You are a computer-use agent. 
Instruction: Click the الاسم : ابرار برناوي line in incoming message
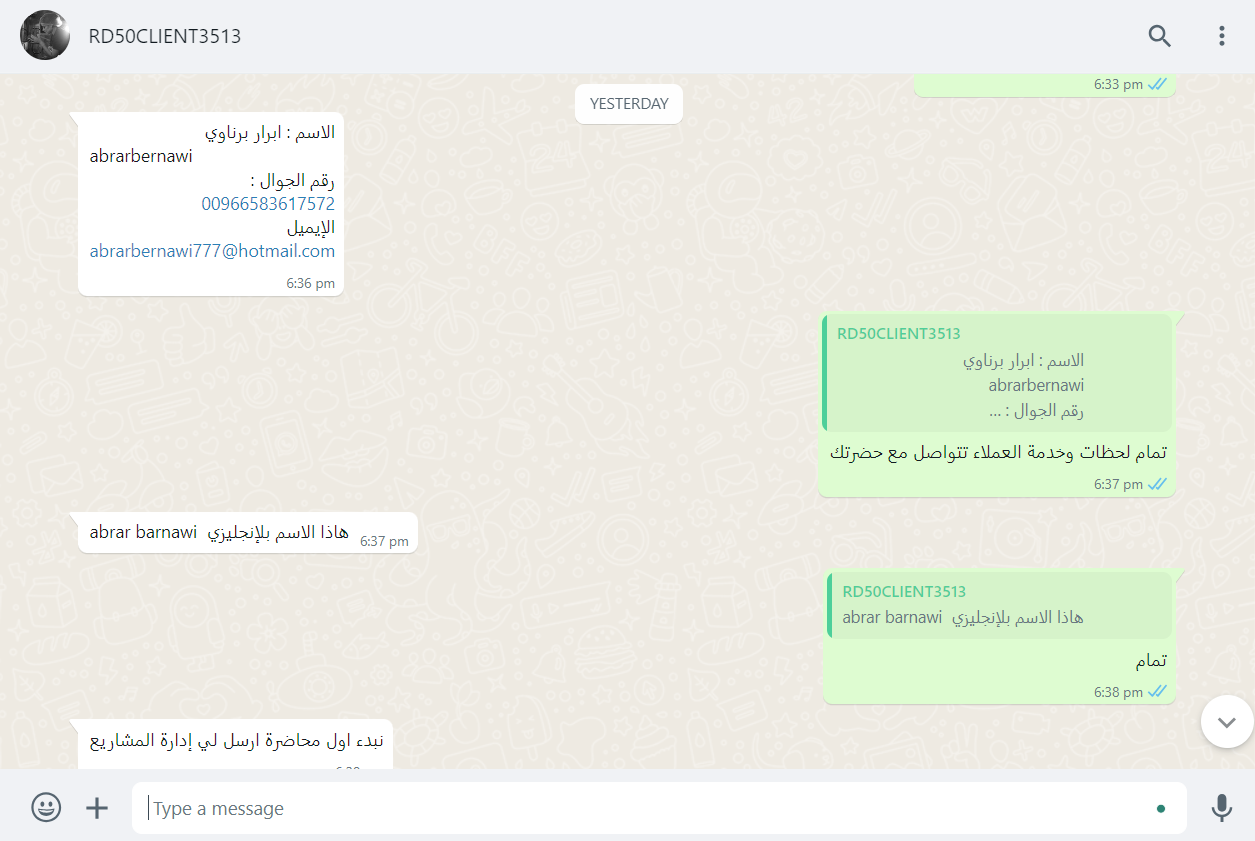point(270,132)
